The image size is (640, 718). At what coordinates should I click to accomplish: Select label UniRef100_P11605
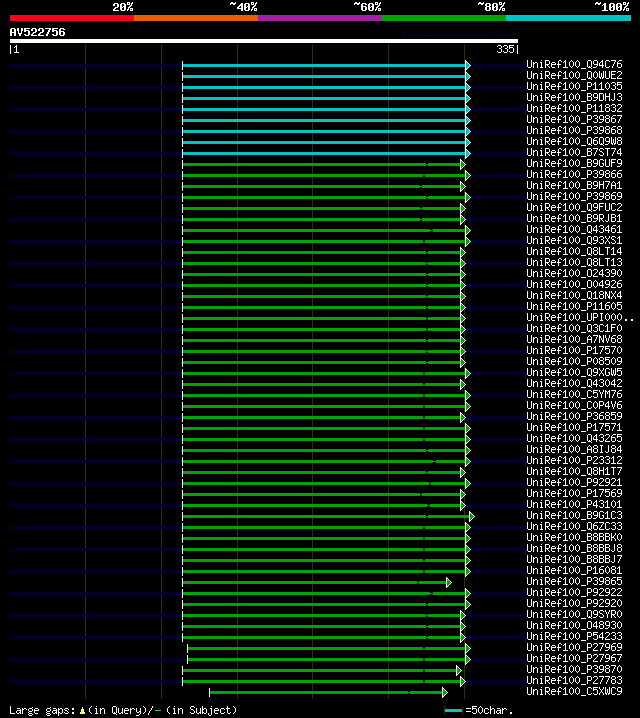coord(574,306)
